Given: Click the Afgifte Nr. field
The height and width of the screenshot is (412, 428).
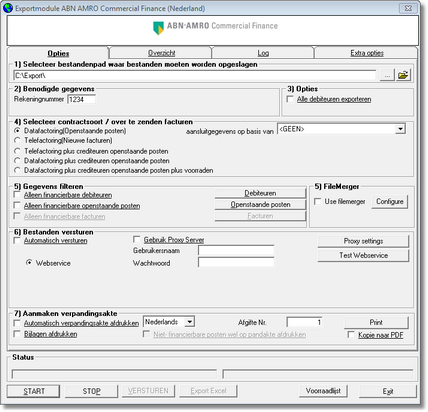Looking at the screenshot, I should point(304,322).
